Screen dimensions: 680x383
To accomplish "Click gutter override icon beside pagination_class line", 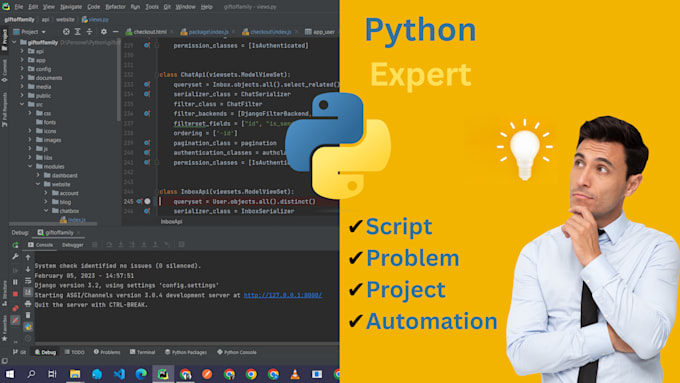I will [147, 143].
